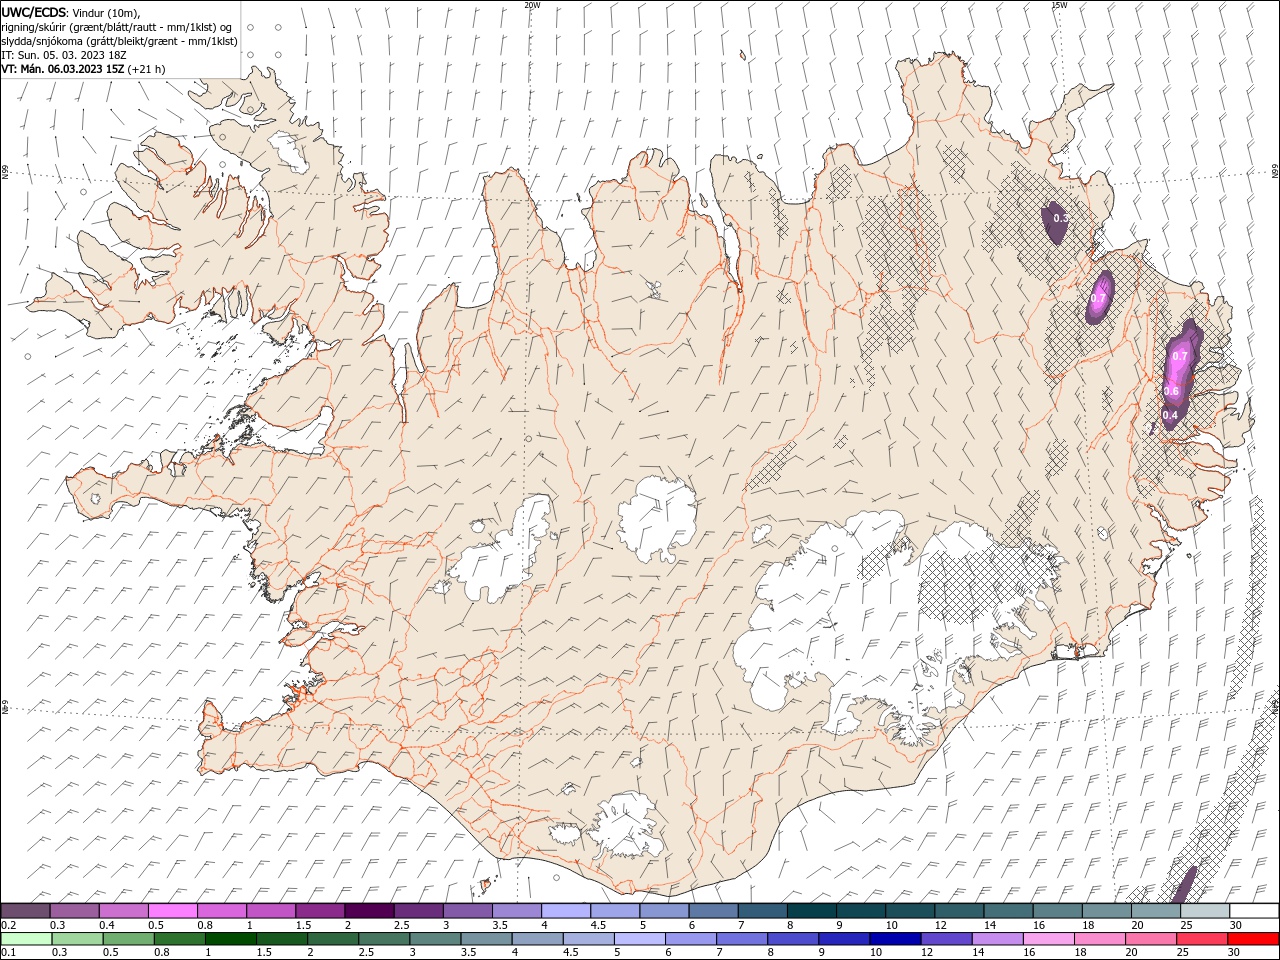Viewport: 1280px width, 960px height.
Task: Select the darkest purple 2 swatch in upper legend
Action: pos(369,911)
